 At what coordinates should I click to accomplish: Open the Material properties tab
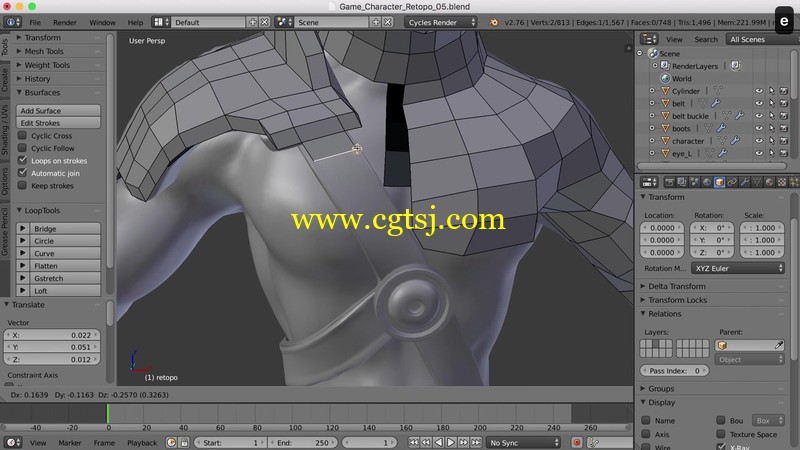(x=769, y=182)
